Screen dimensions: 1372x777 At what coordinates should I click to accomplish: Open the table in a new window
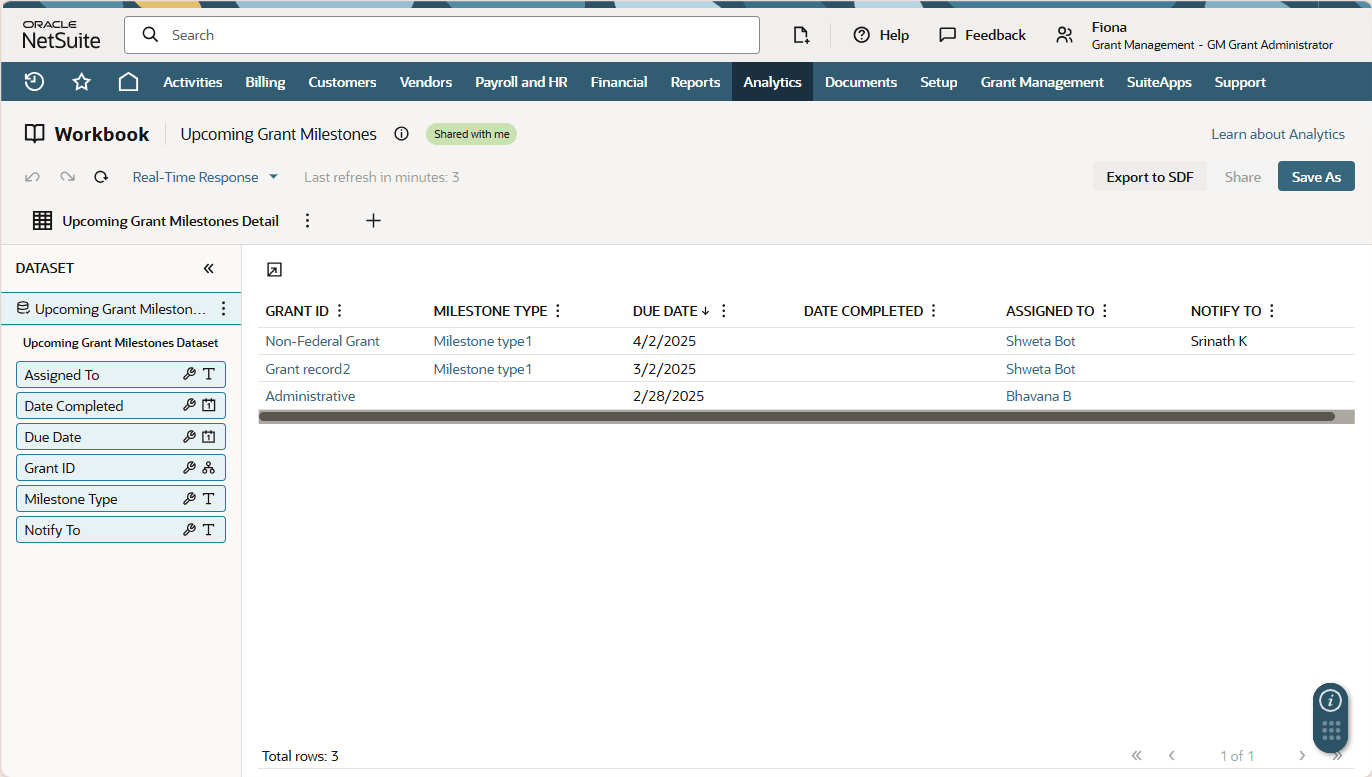pos(274,269)
